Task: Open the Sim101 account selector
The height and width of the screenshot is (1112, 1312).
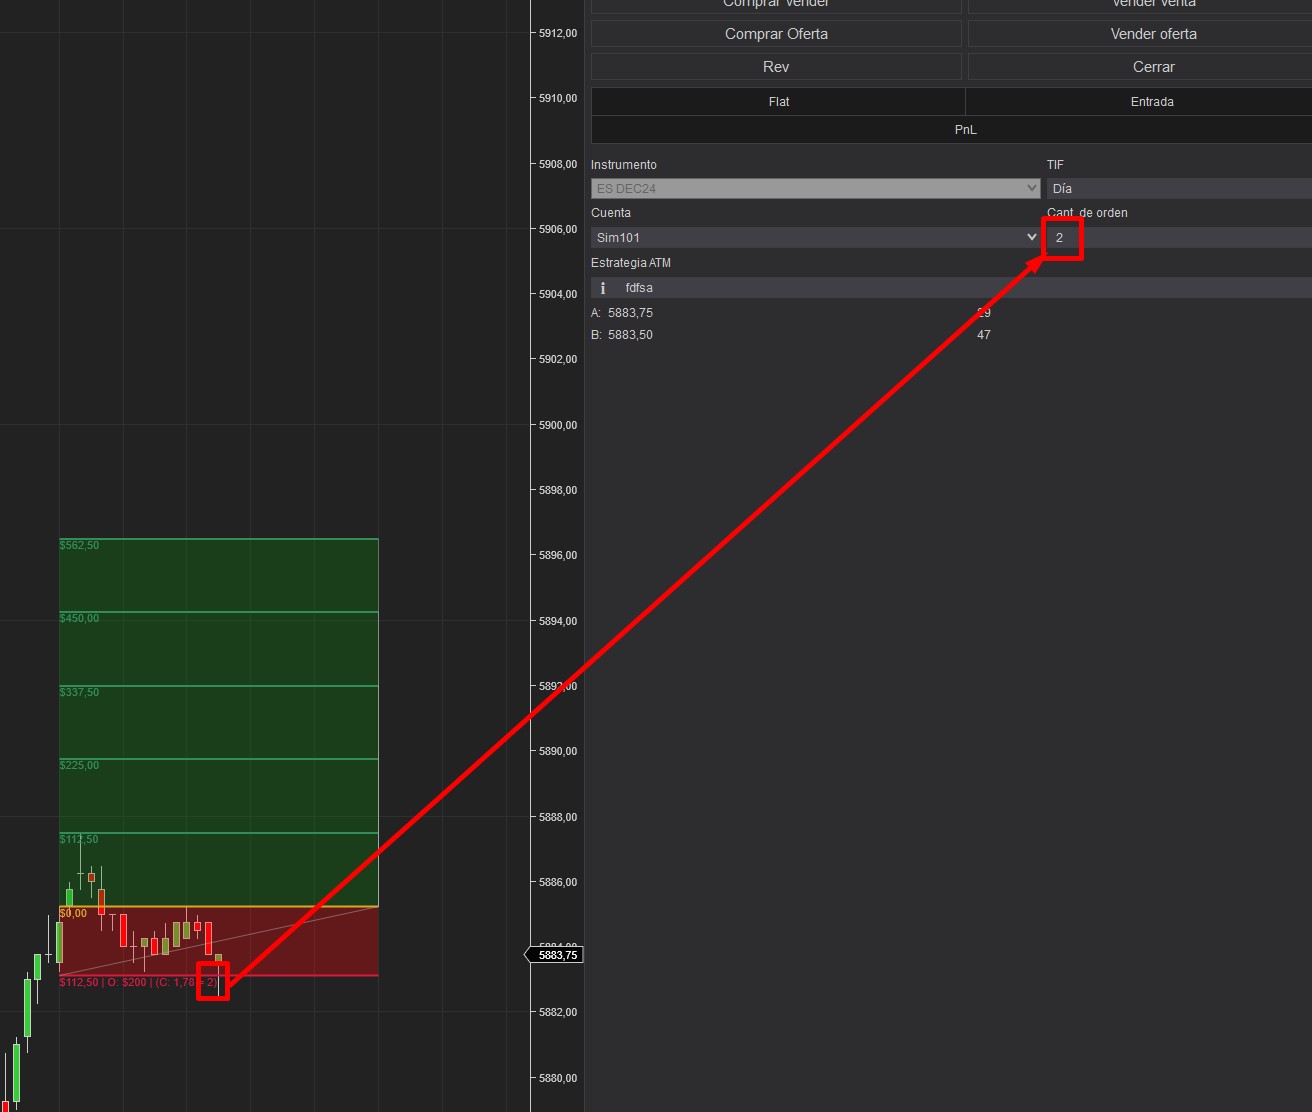Action: (x=815, y=237)
